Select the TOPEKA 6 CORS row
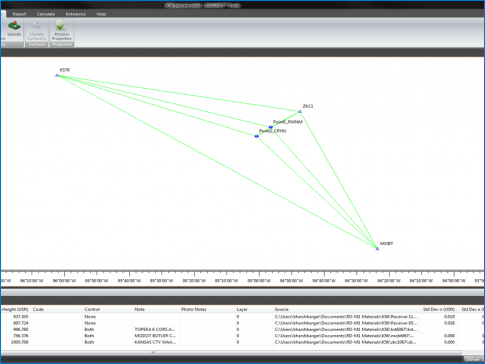This screenshot has height=364, width=485. 242,329
